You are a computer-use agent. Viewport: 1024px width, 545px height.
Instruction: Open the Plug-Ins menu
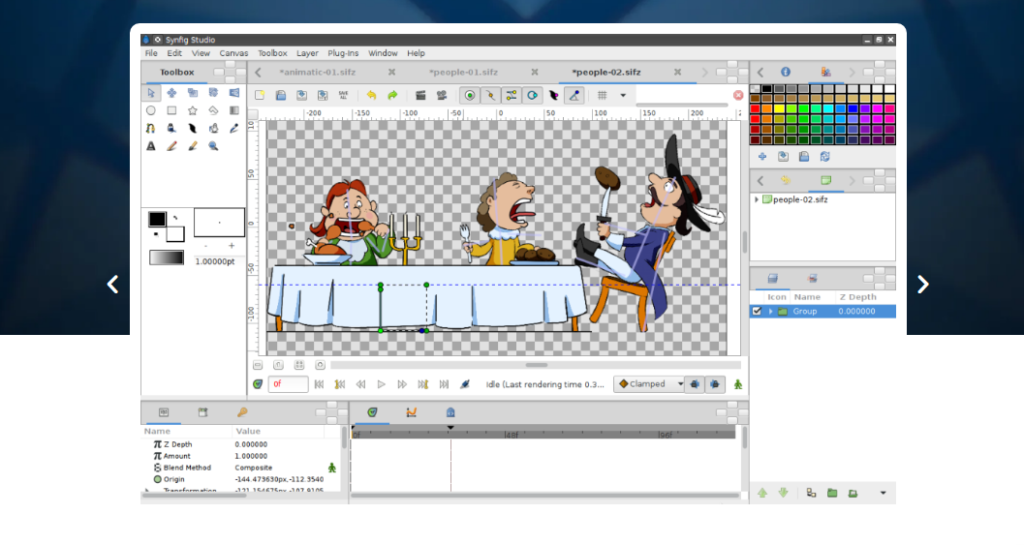343,53
